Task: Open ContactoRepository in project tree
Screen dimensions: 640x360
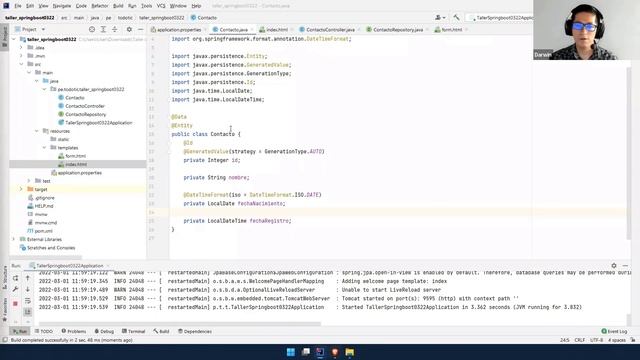Action: point(85,114)
